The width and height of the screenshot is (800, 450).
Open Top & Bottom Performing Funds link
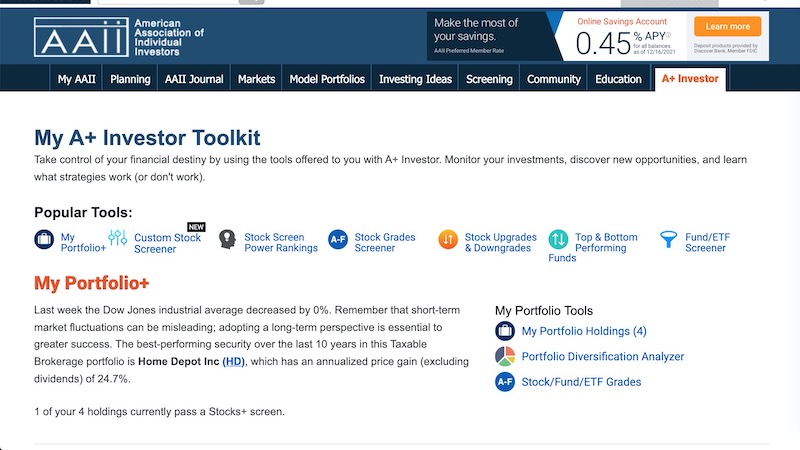pyautogui.click(x=606, y=242)
